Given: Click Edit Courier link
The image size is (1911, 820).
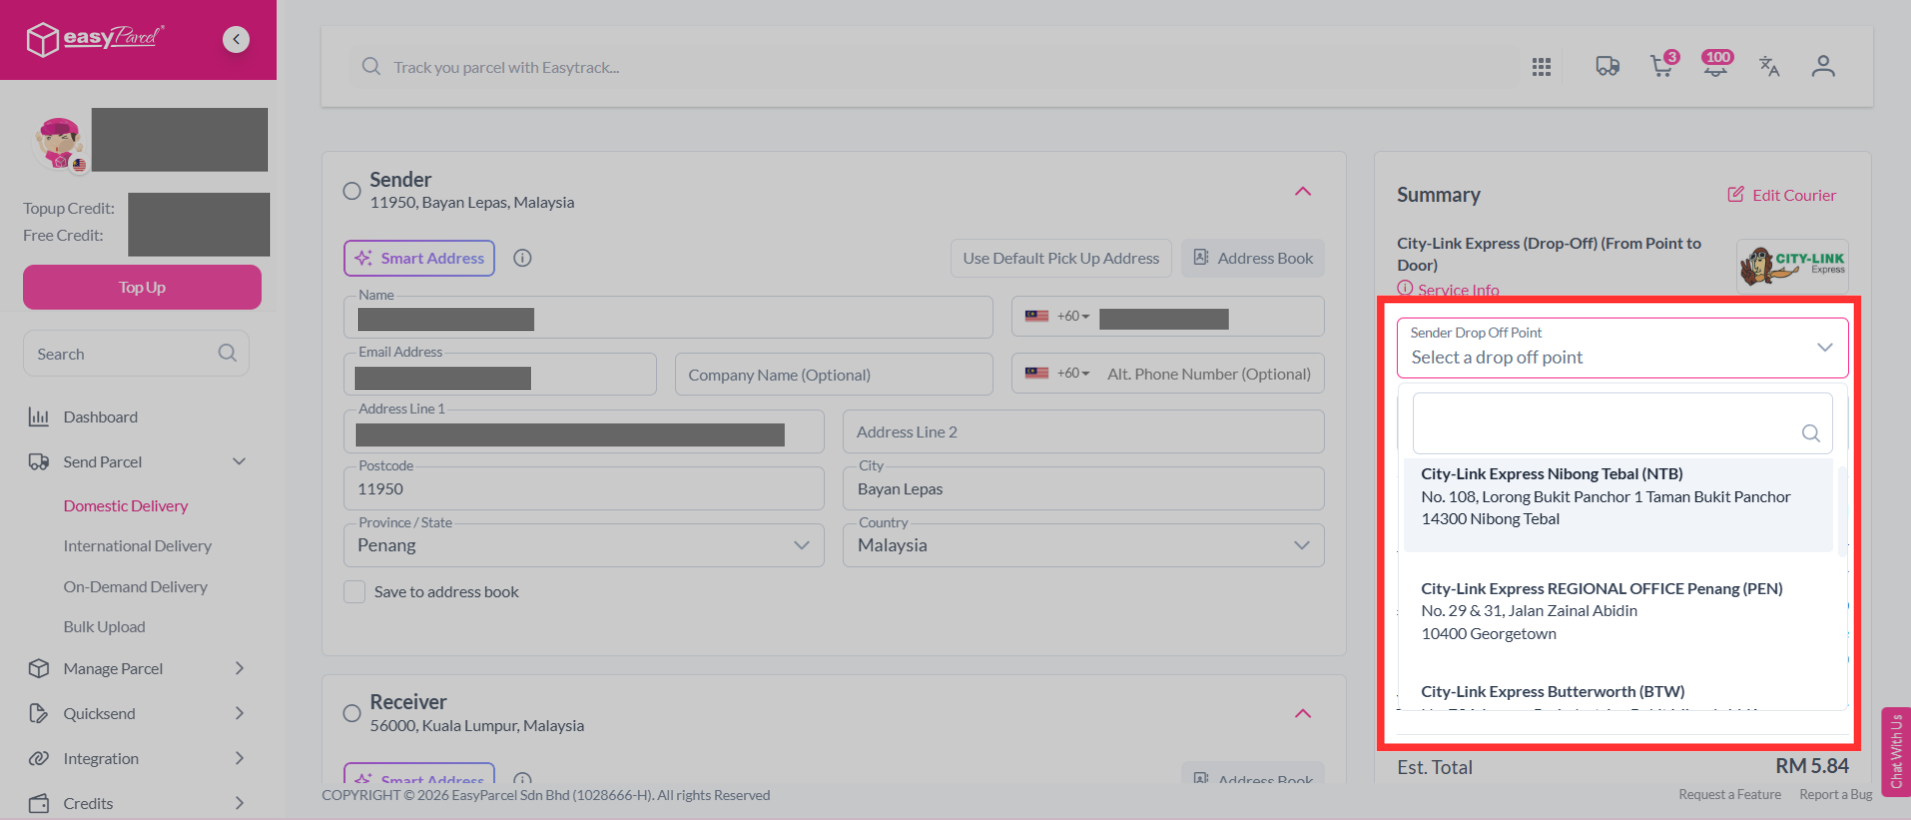Looking at the screenshot, I should [1782, 195].
